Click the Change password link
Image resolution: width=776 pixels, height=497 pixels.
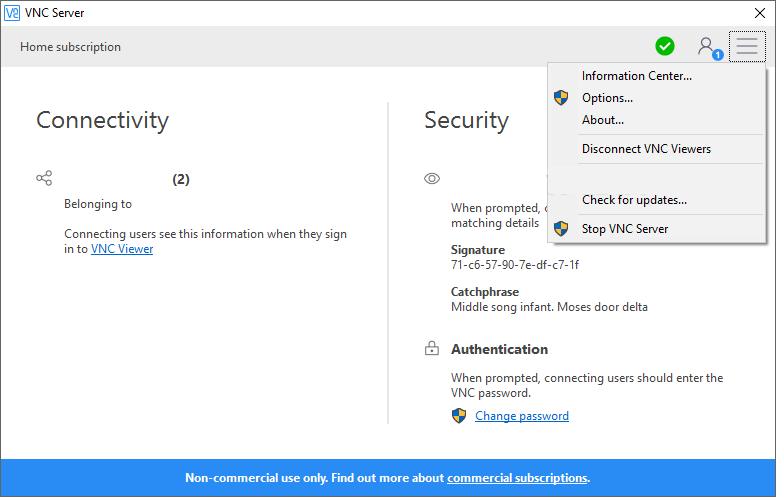522,416
